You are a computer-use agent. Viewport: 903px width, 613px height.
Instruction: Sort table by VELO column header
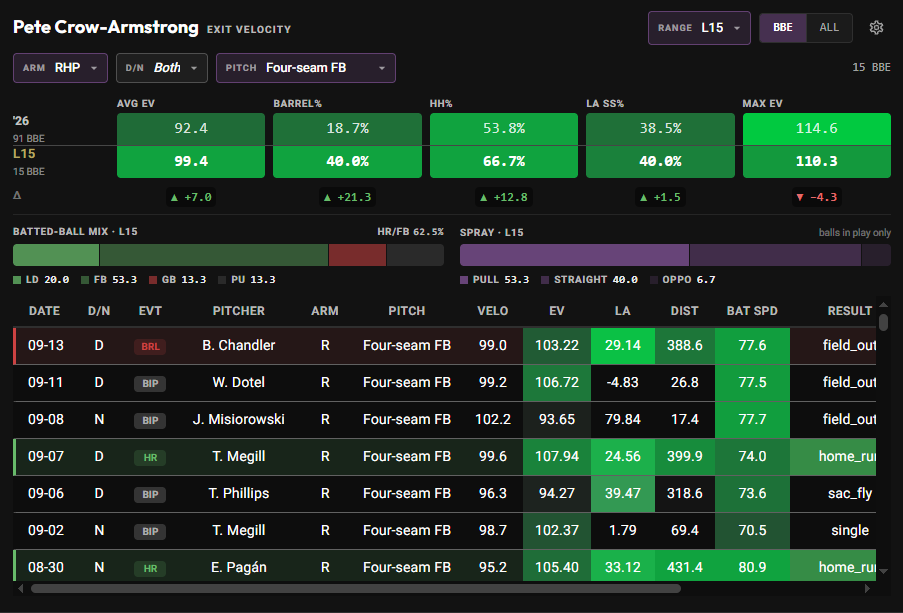(492, 311)
